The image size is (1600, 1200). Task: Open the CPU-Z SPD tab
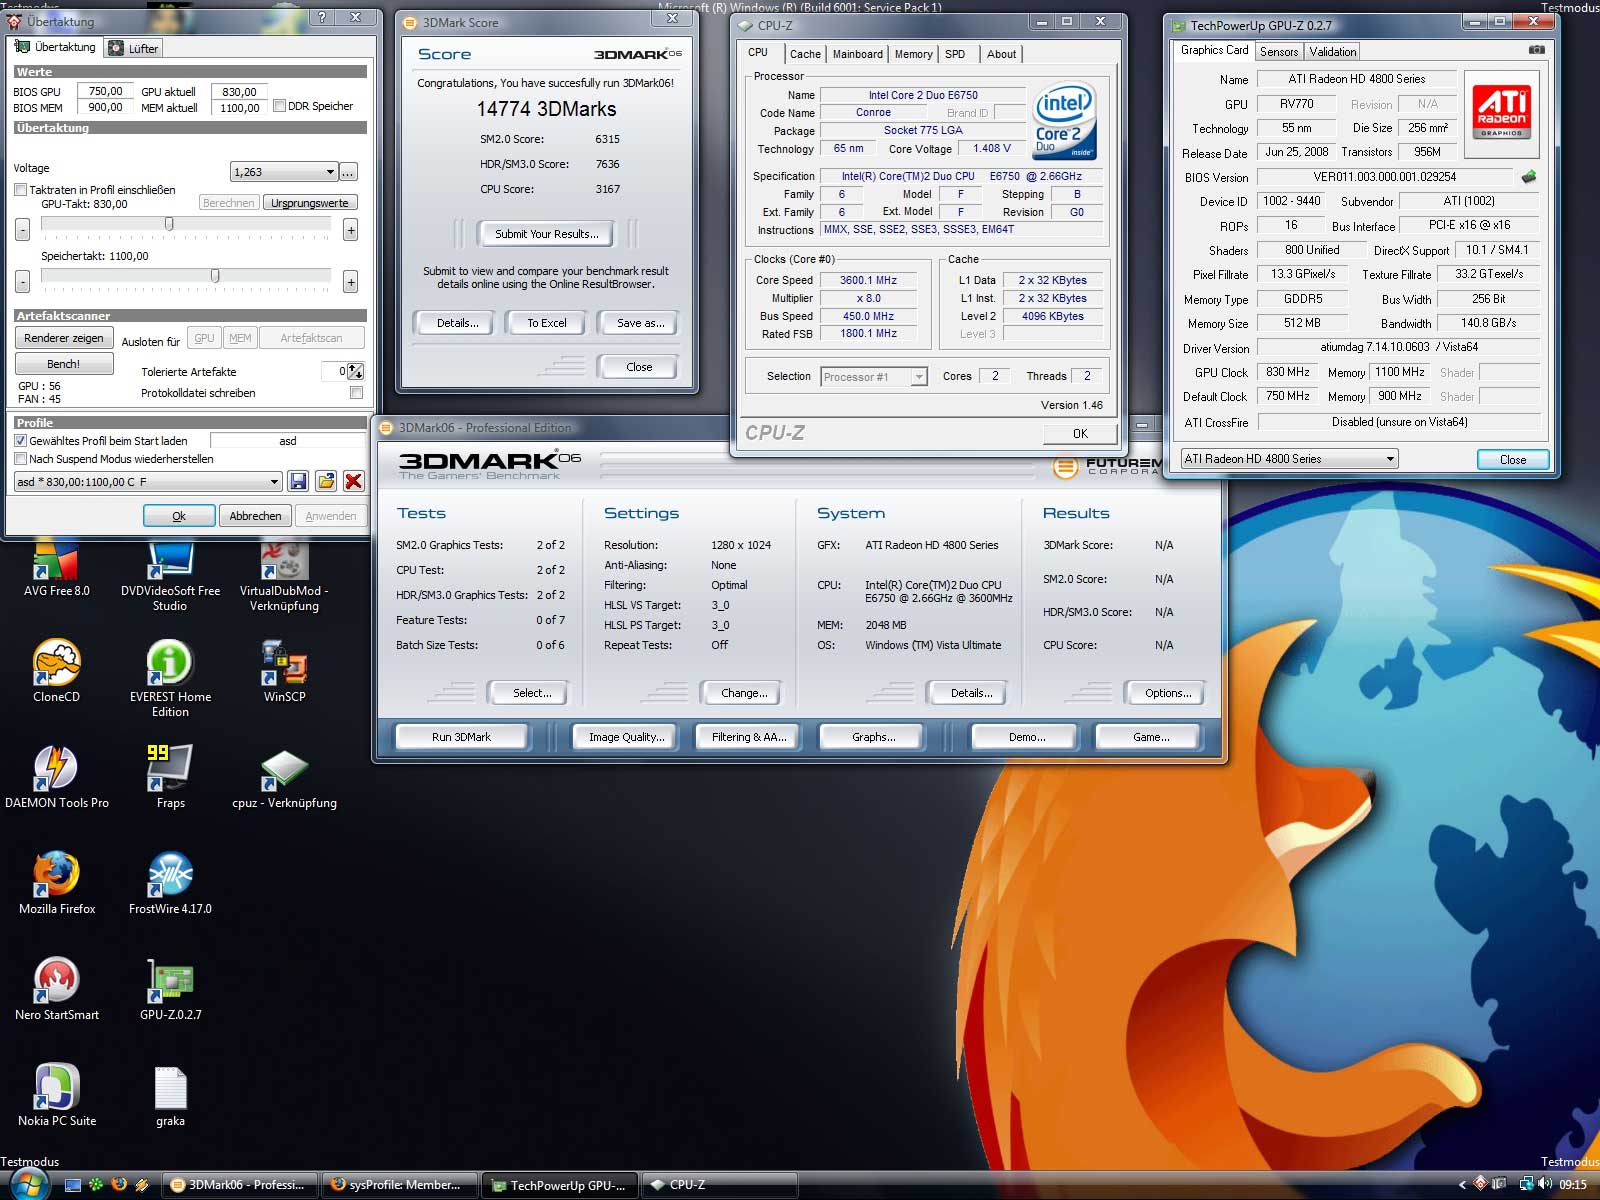955,54
